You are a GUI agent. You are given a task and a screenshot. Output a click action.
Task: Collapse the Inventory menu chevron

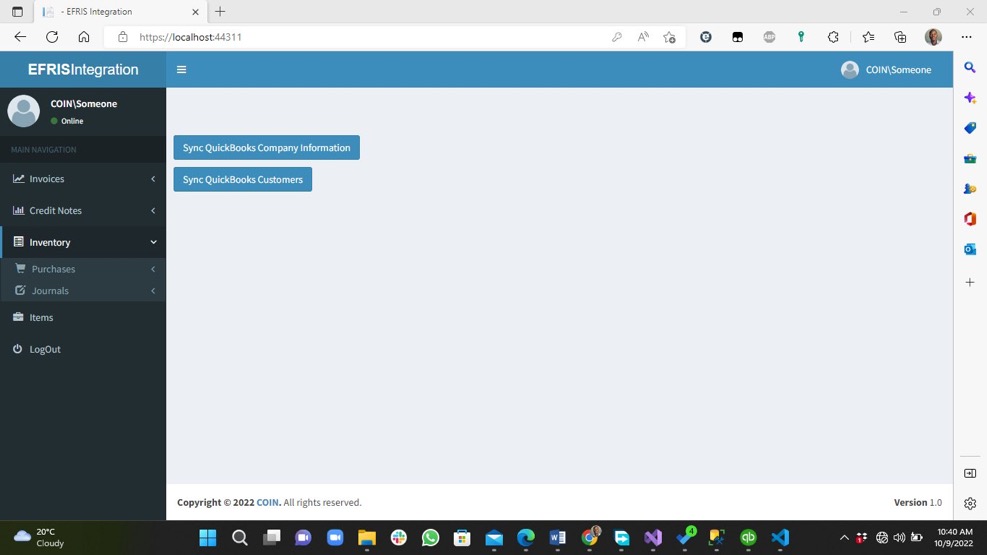[x=153, y=242]
